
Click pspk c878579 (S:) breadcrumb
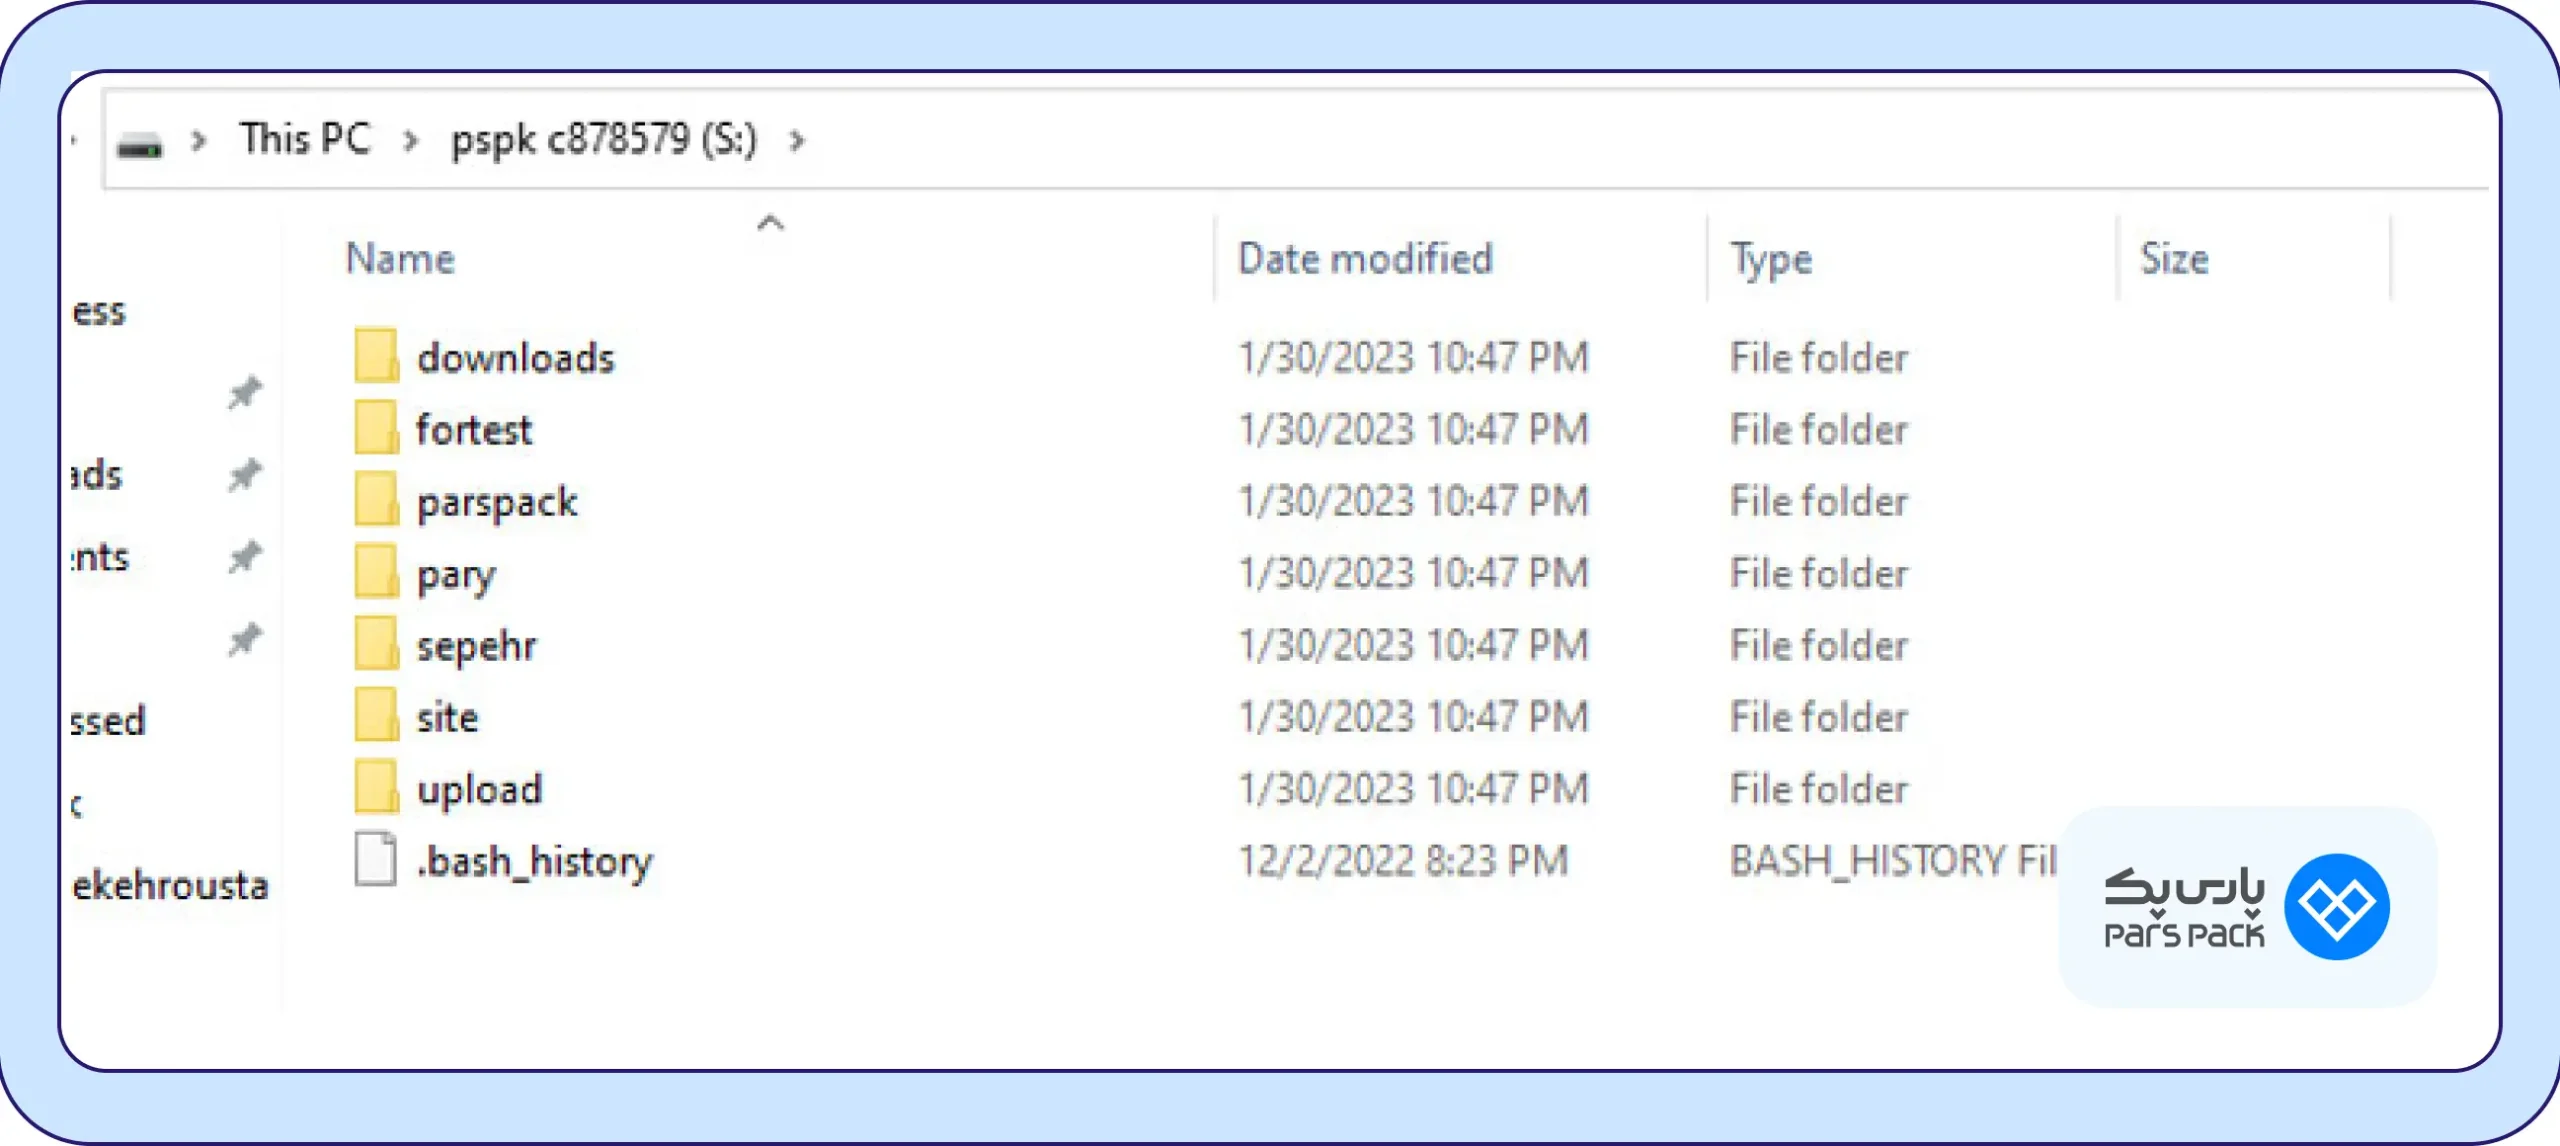coord(604,140)
